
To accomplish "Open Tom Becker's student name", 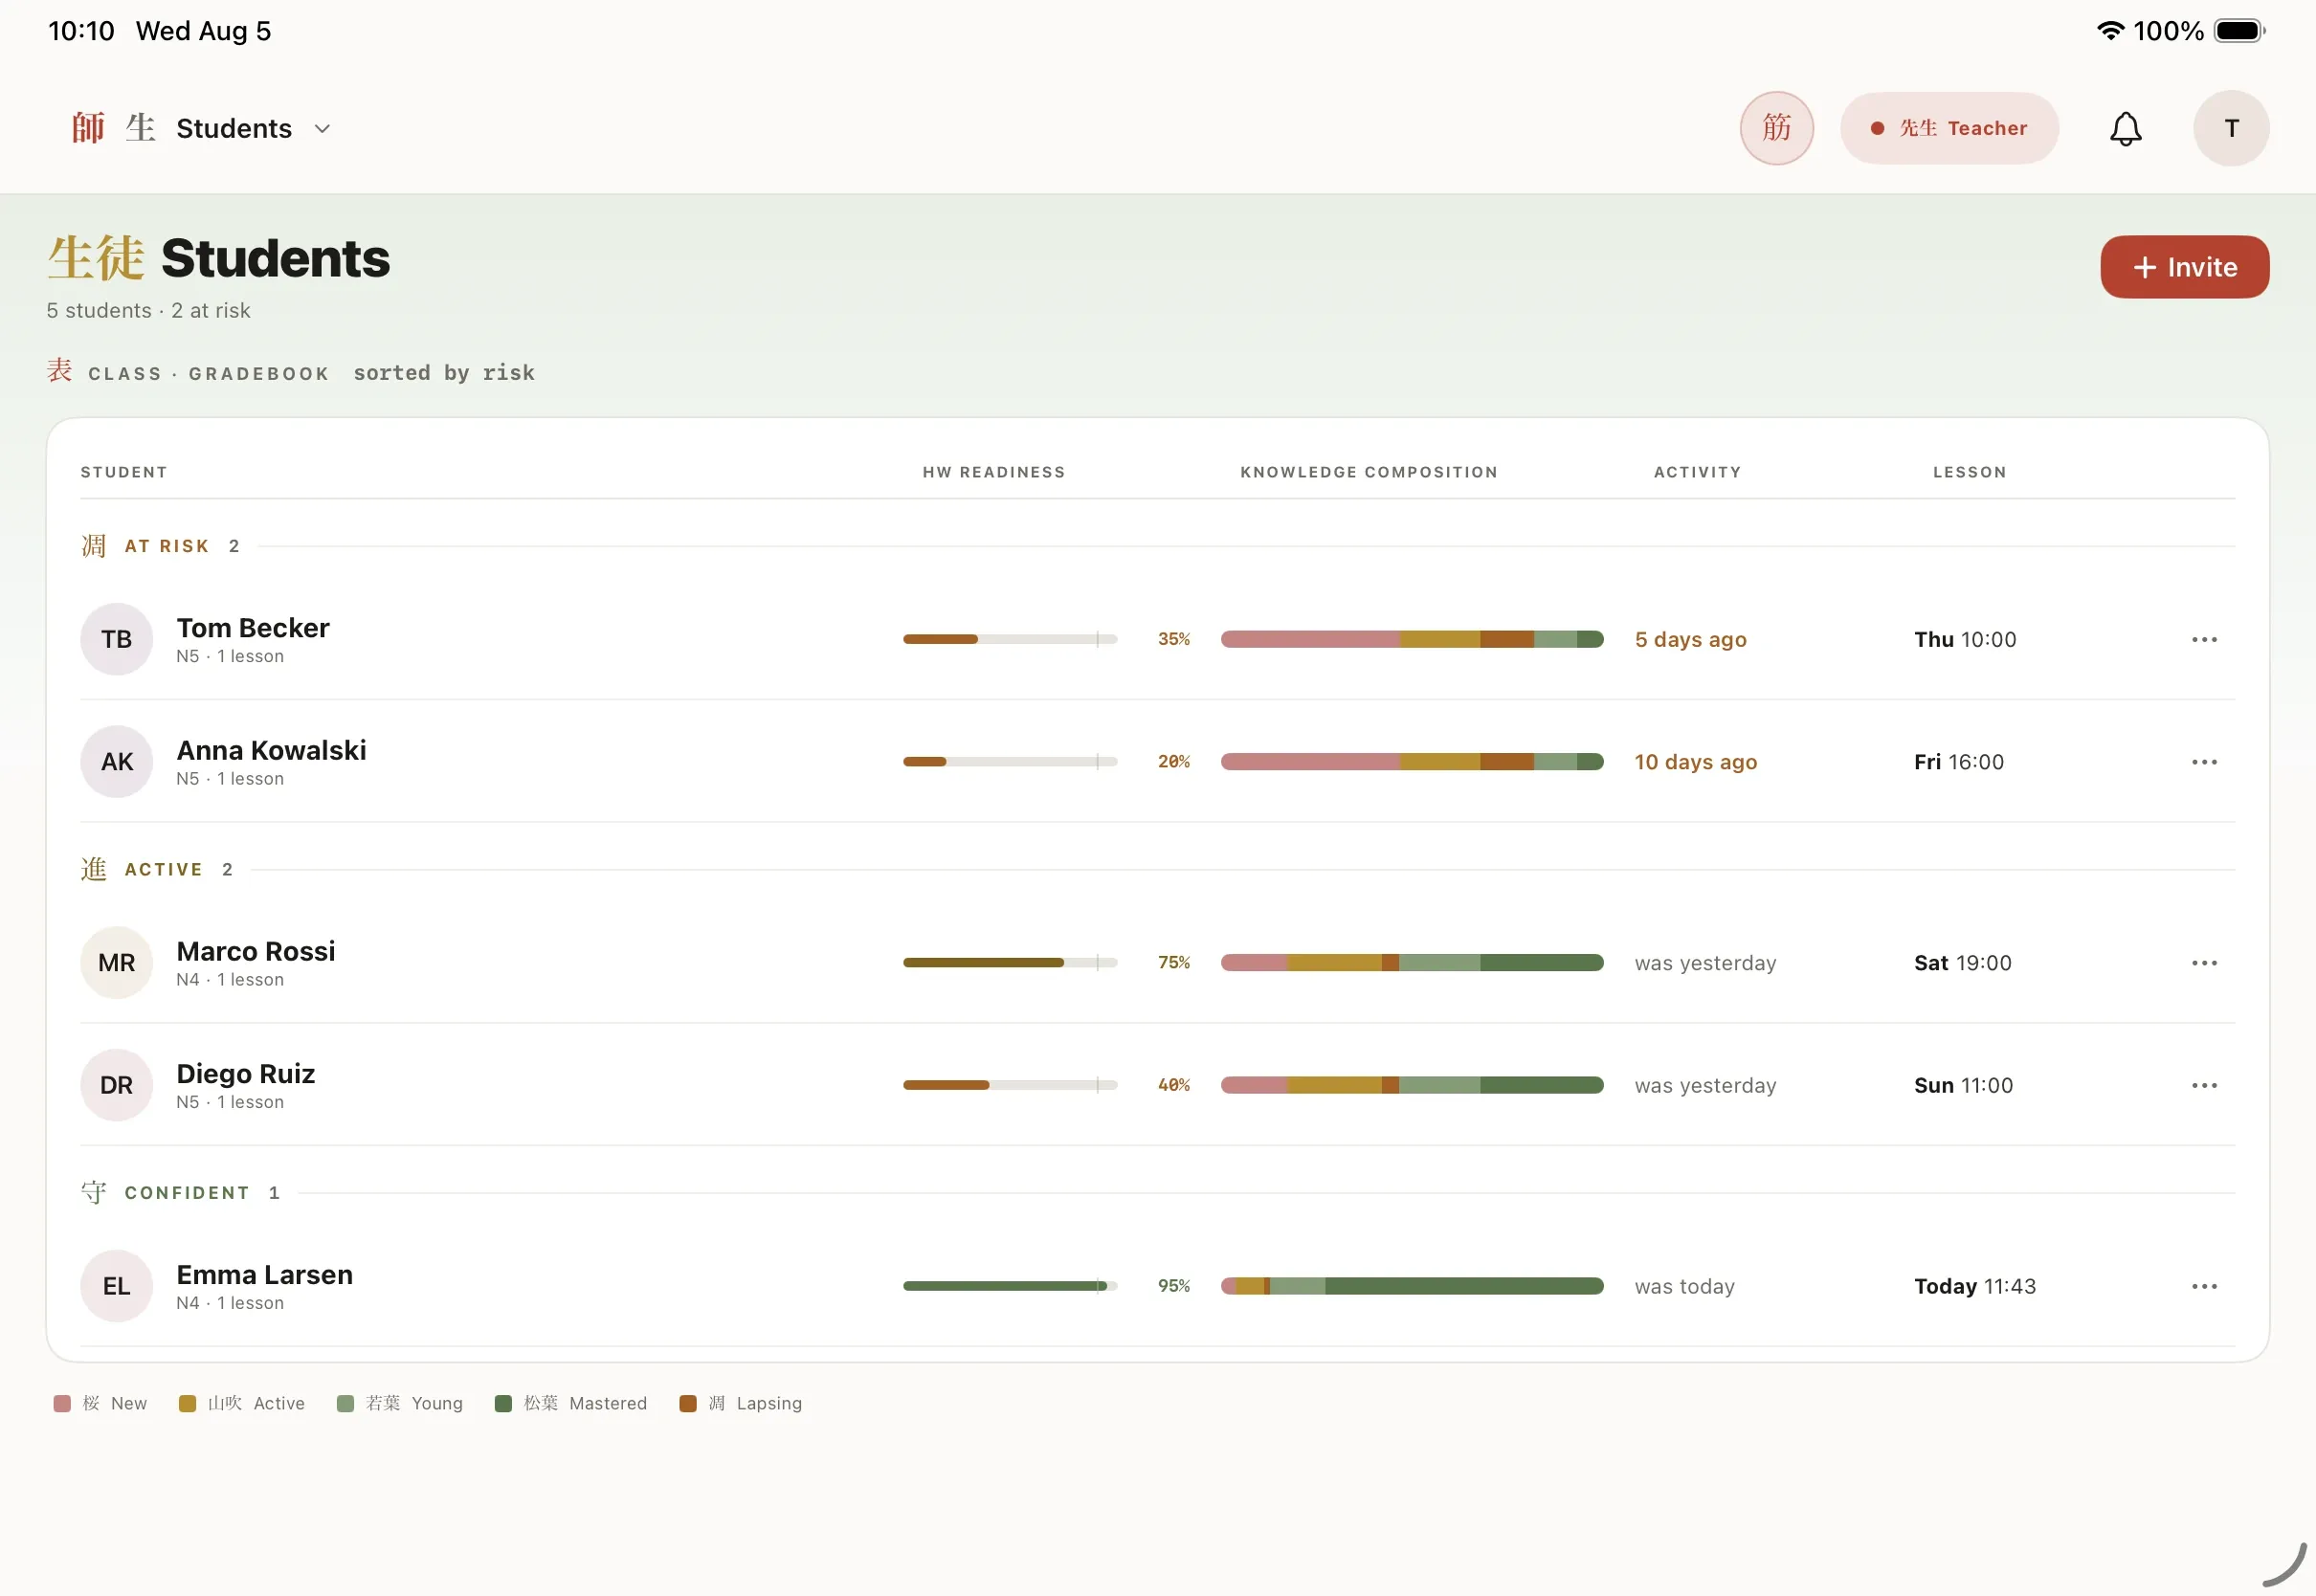I will point(253,628).
